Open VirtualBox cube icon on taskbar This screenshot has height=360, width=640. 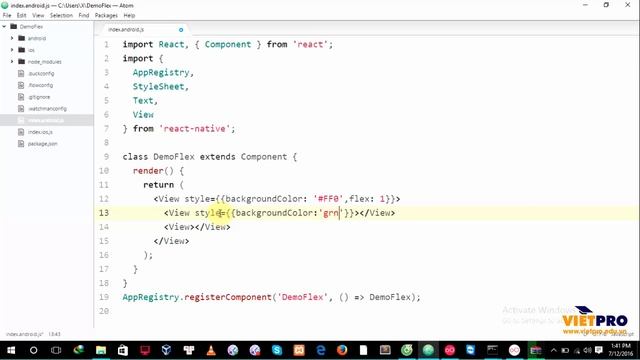pos(166,350)
